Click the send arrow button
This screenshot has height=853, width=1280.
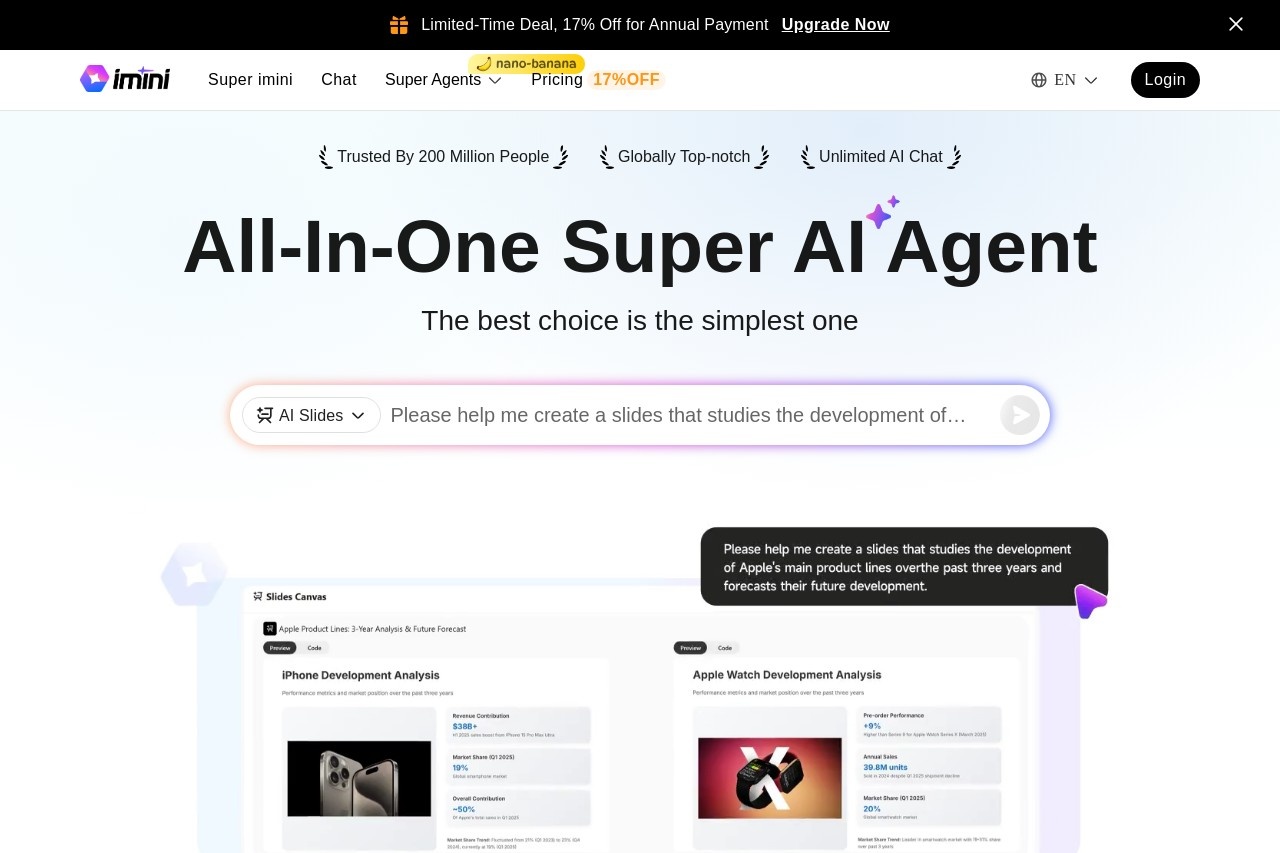(1020, 415)
